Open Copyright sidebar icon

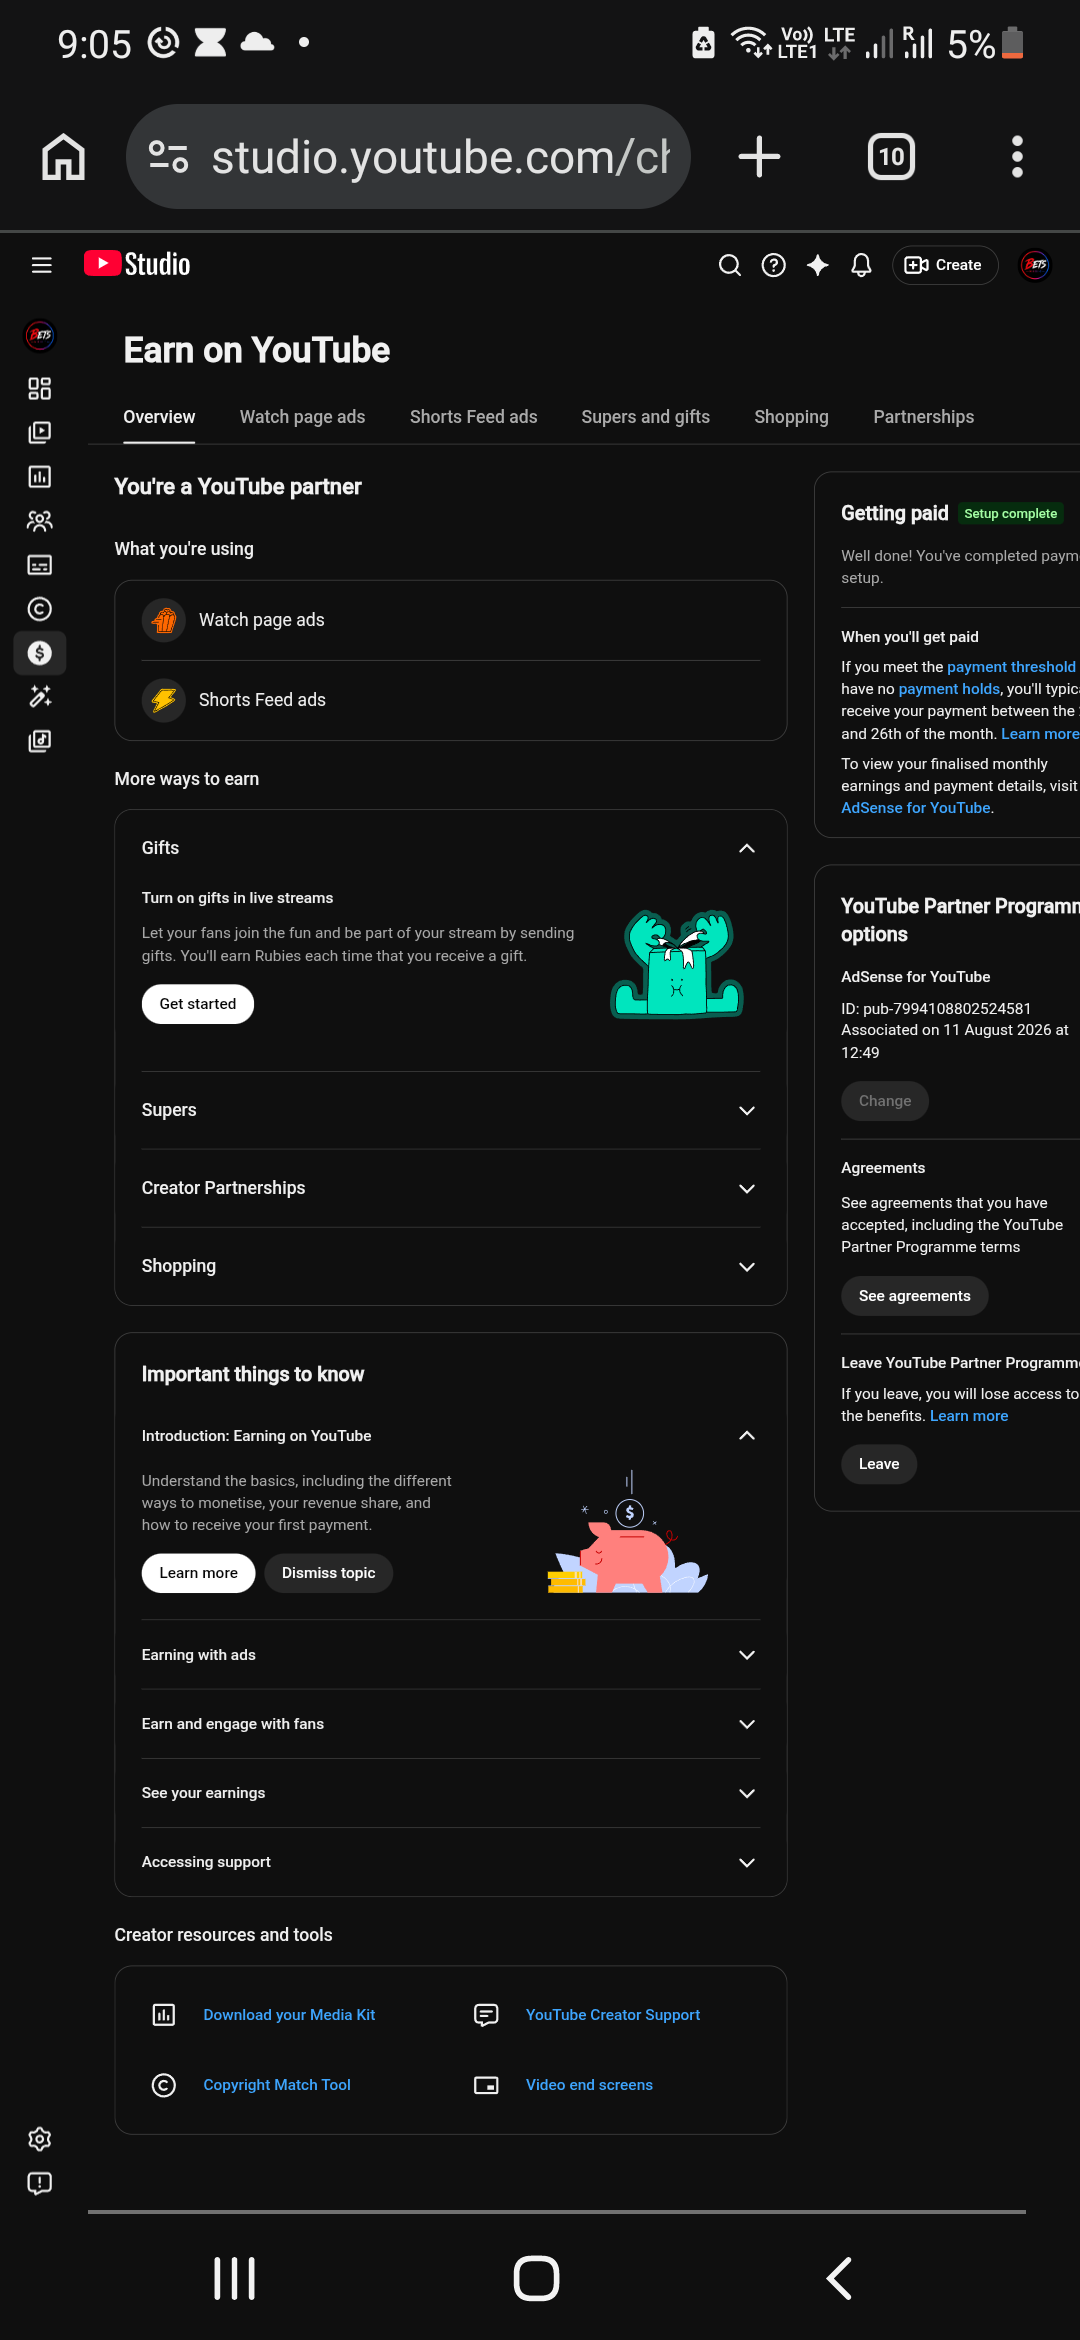point(40,609)
